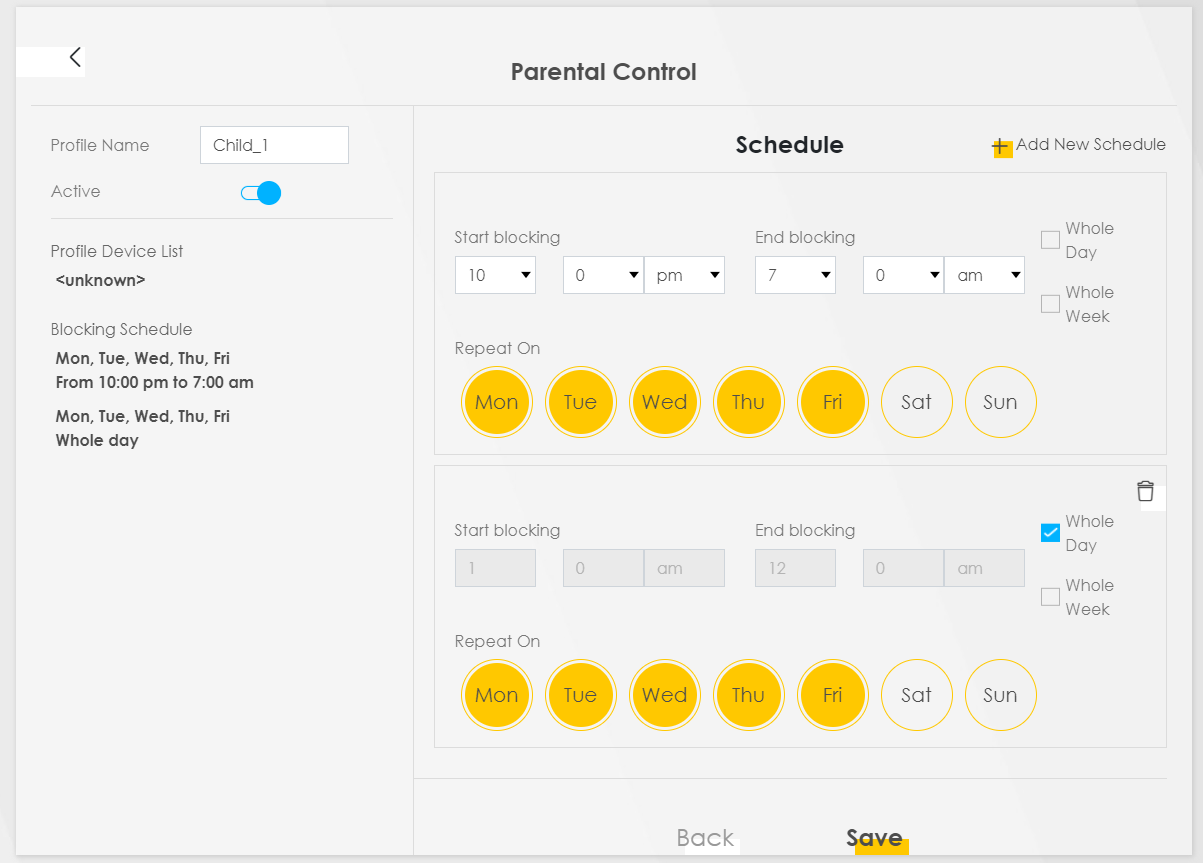The height and width of the screenshot is (863, 1203).
Task: Open the start blocking hour dropdown
Action: coord(495,275)
